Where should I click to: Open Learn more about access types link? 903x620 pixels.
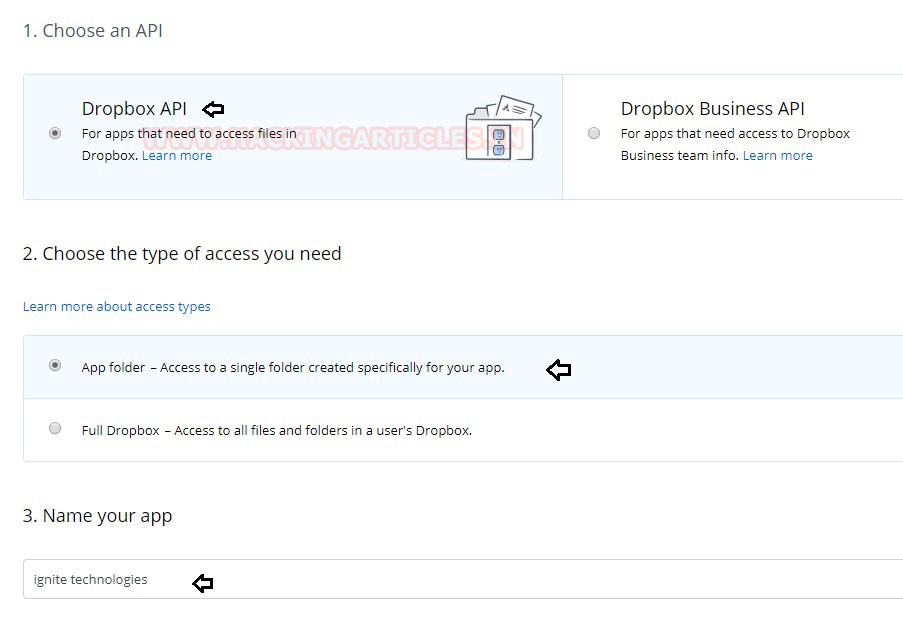point(117,307)
